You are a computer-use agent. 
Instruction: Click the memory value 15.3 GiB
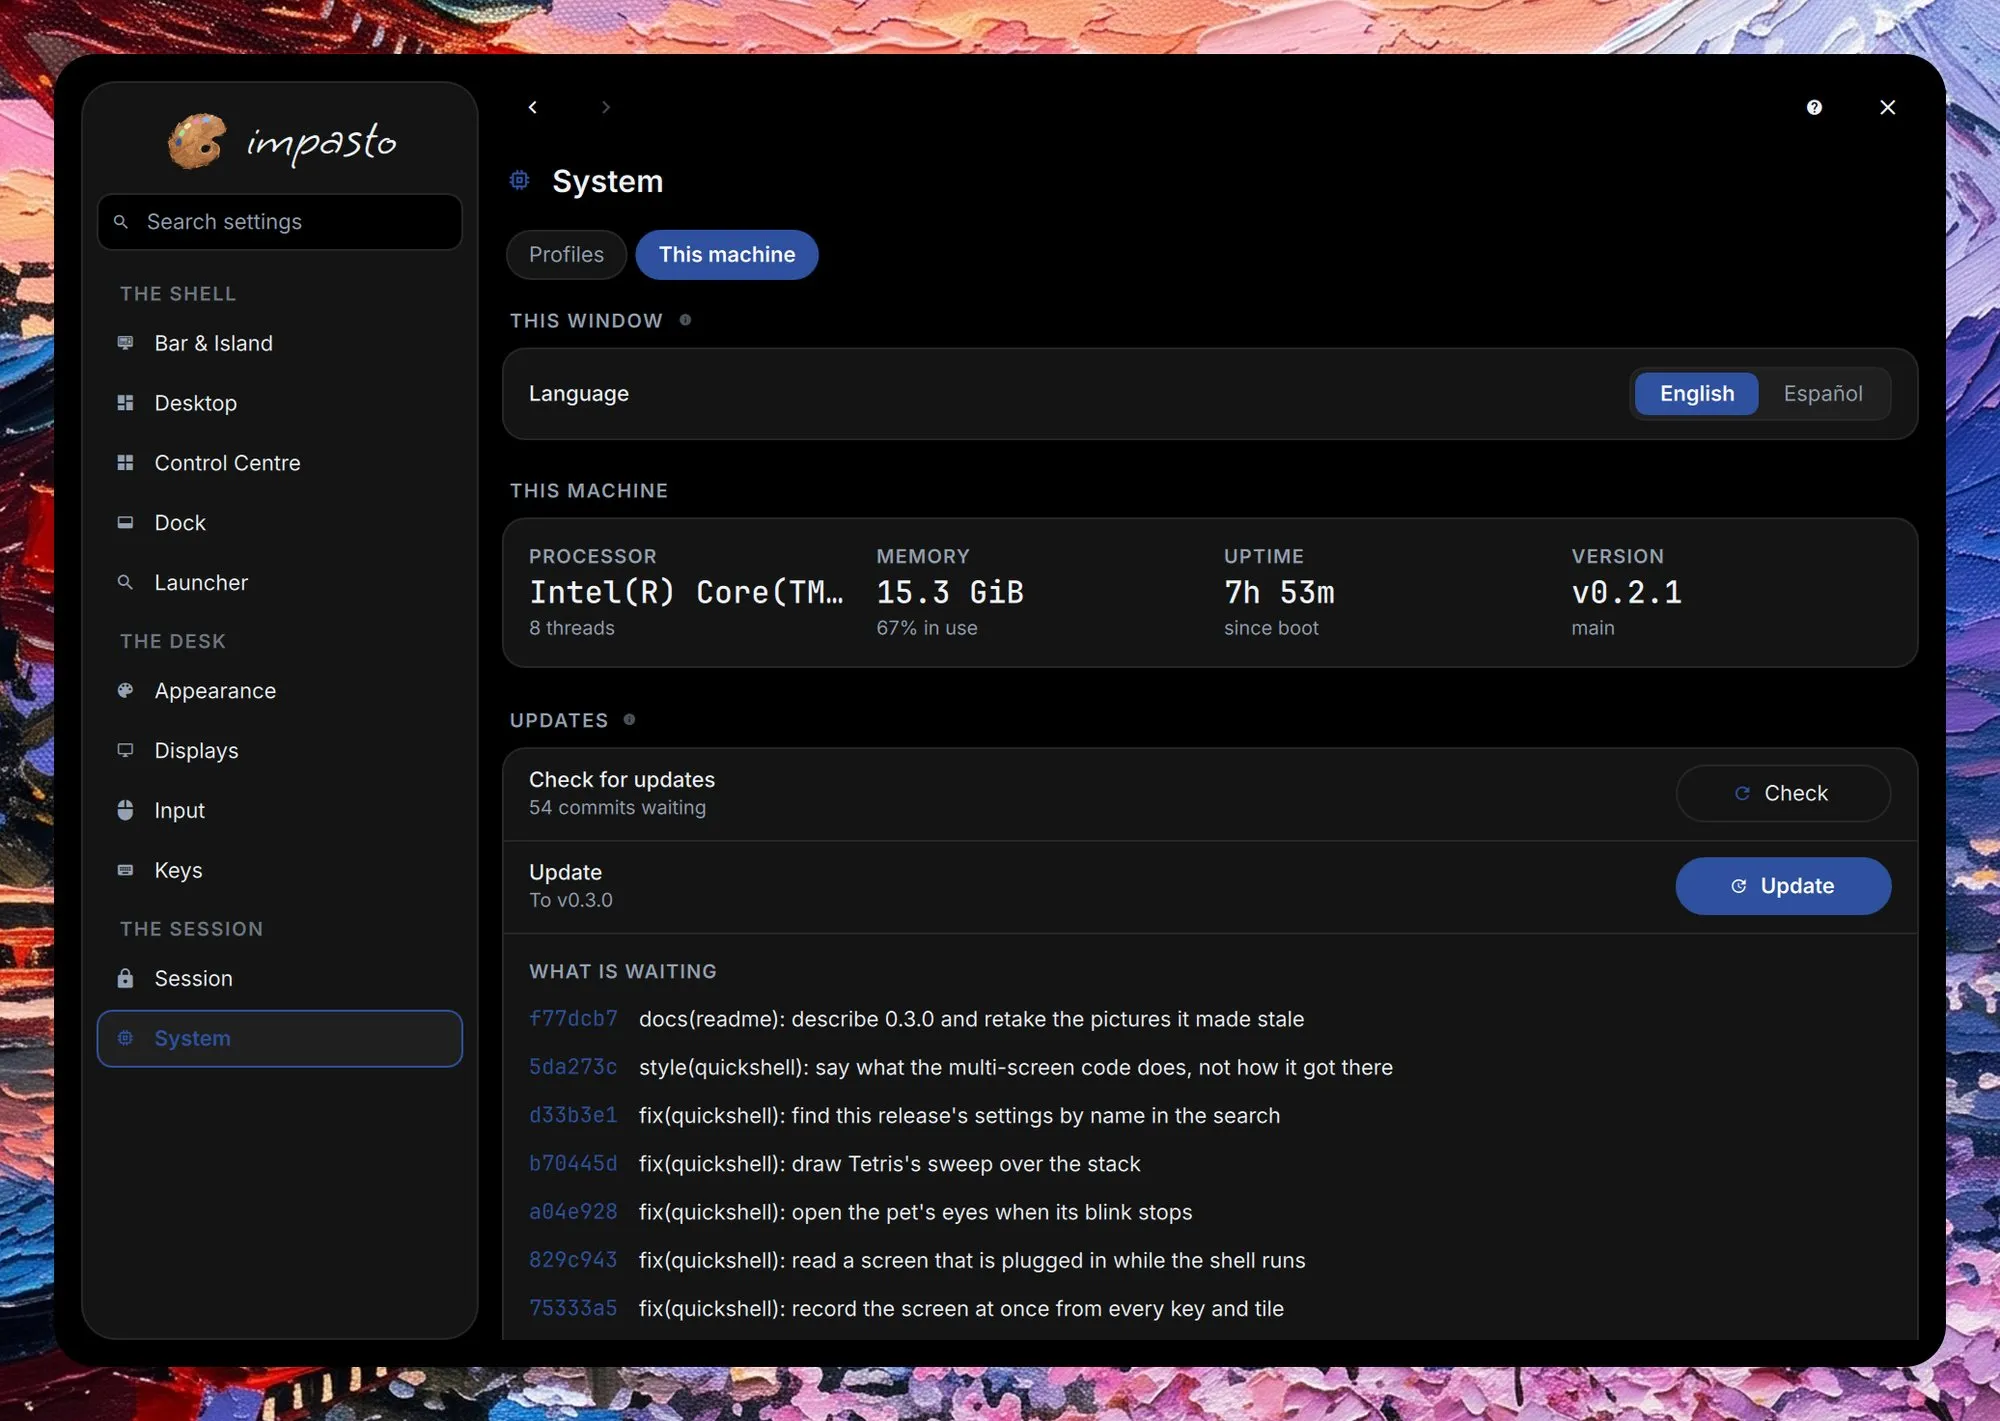point(950,592)
